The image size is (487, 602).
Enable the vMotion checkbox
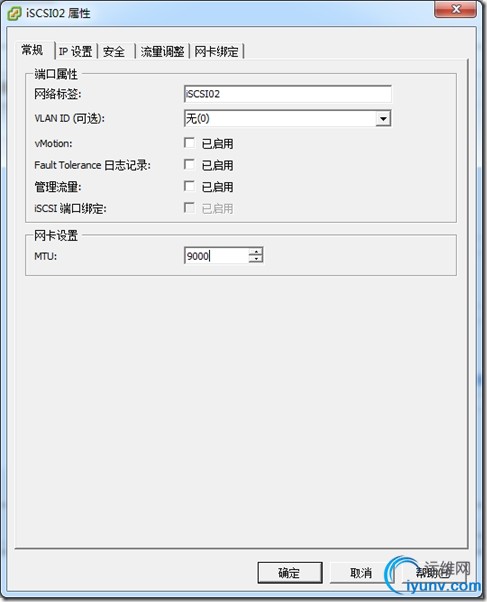189,143
